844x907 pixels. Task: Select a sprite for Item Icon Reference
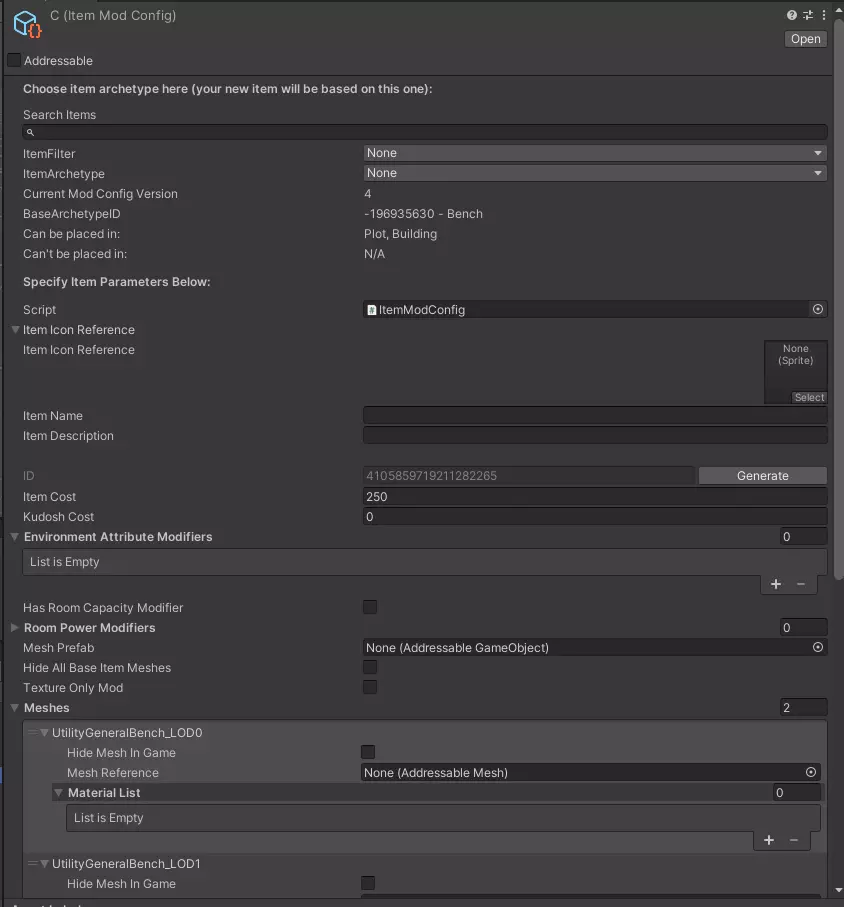(809, 397)
